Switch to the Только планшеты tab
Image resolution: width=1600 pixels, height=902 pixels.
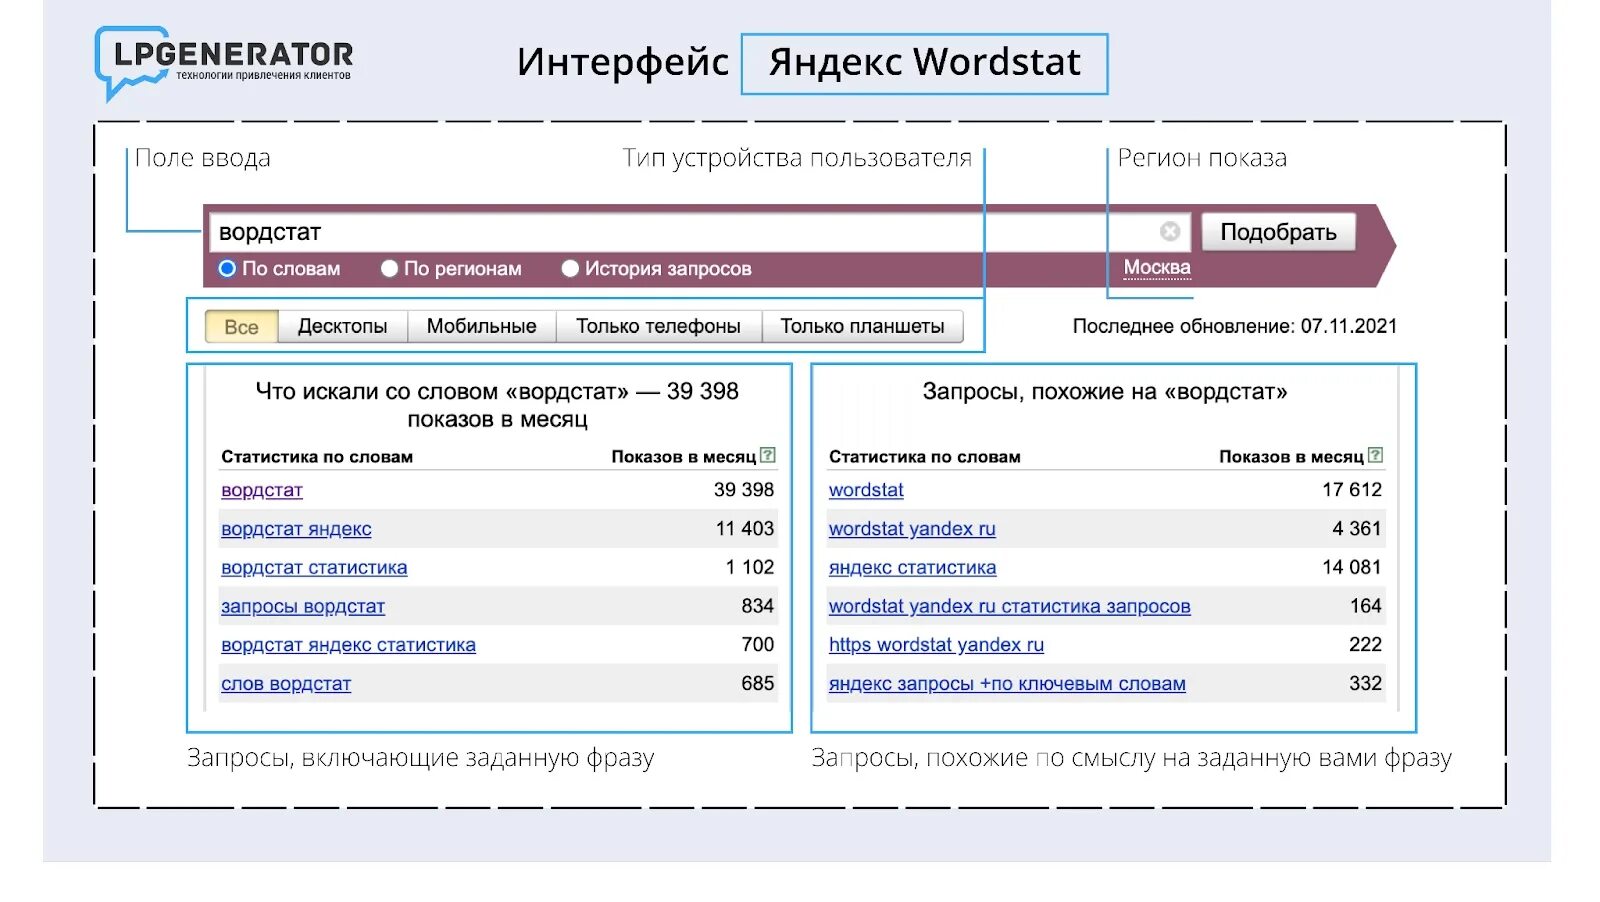click(862, 327)
